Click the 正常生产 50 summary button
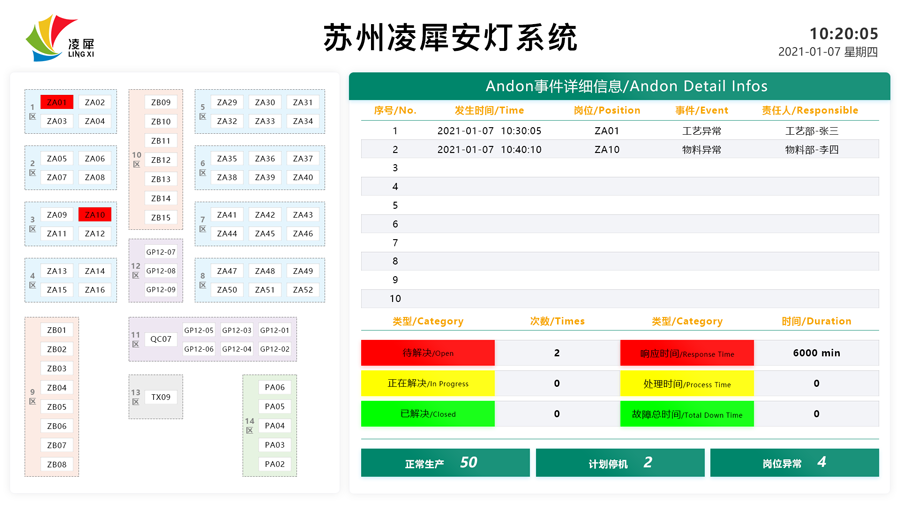Viewport: 900px width, 506px height. click(445, 463)
